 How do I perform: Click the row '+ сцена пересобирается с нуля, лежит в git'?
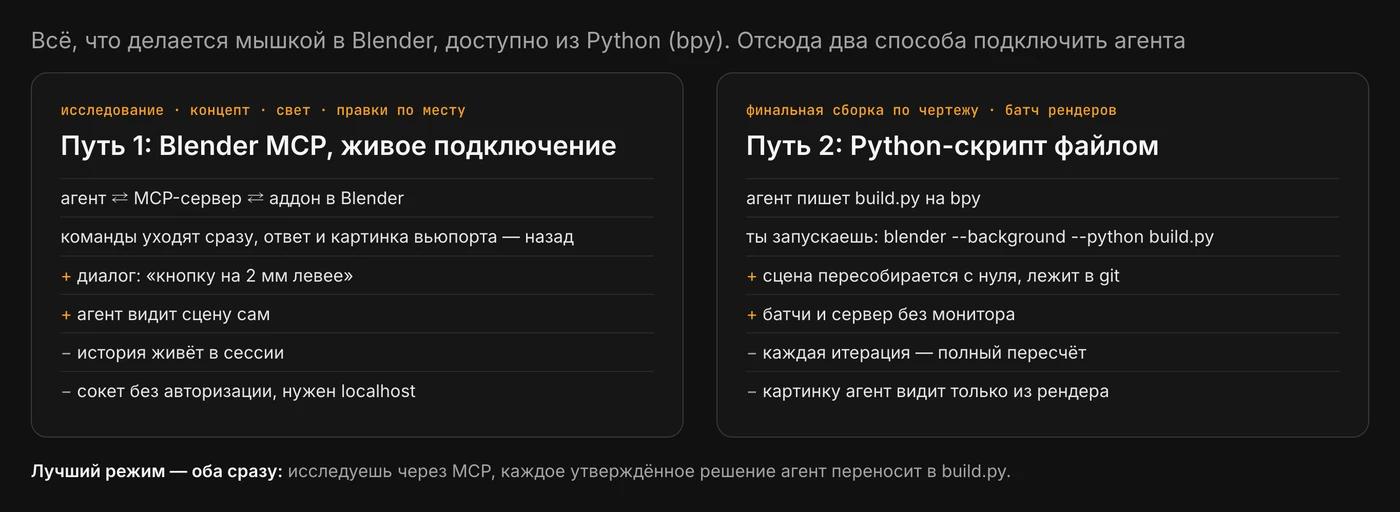(1042, 275)
